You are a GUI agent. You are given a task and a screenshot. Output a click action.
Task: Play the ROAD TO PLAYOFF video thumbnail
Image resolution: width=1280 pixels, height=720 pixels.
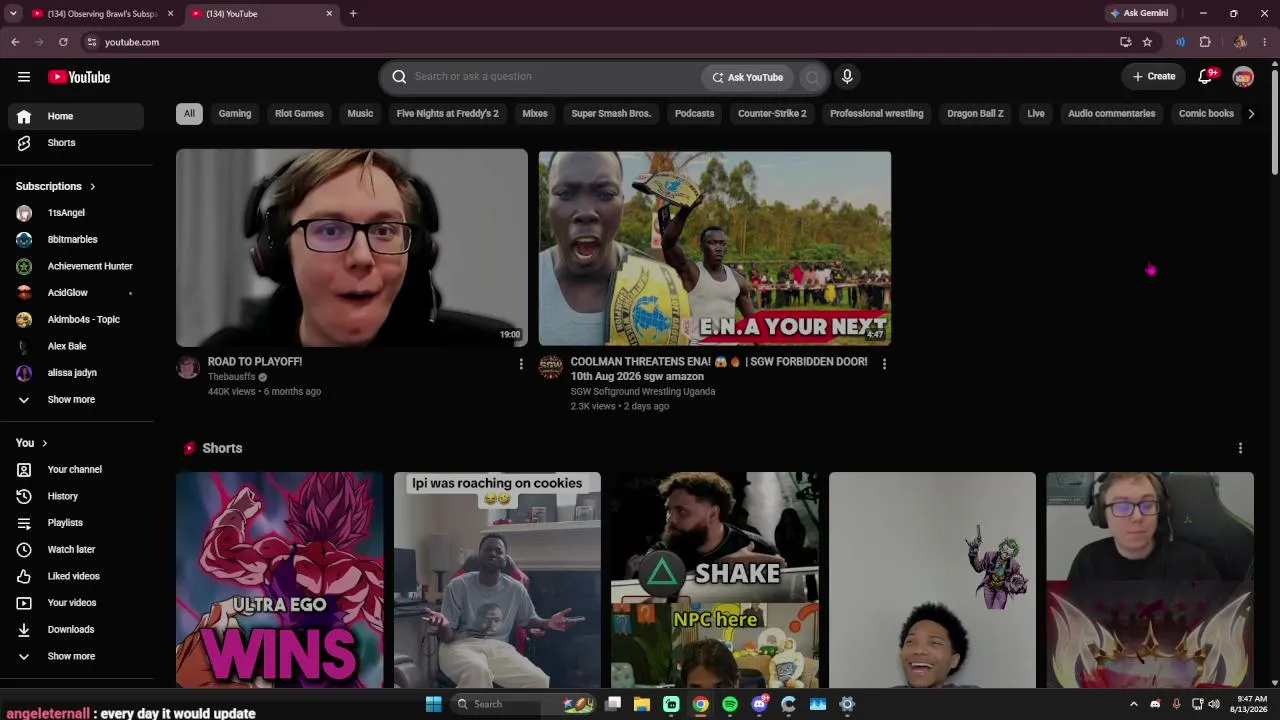pyautogui.click(x=352, y=248)
